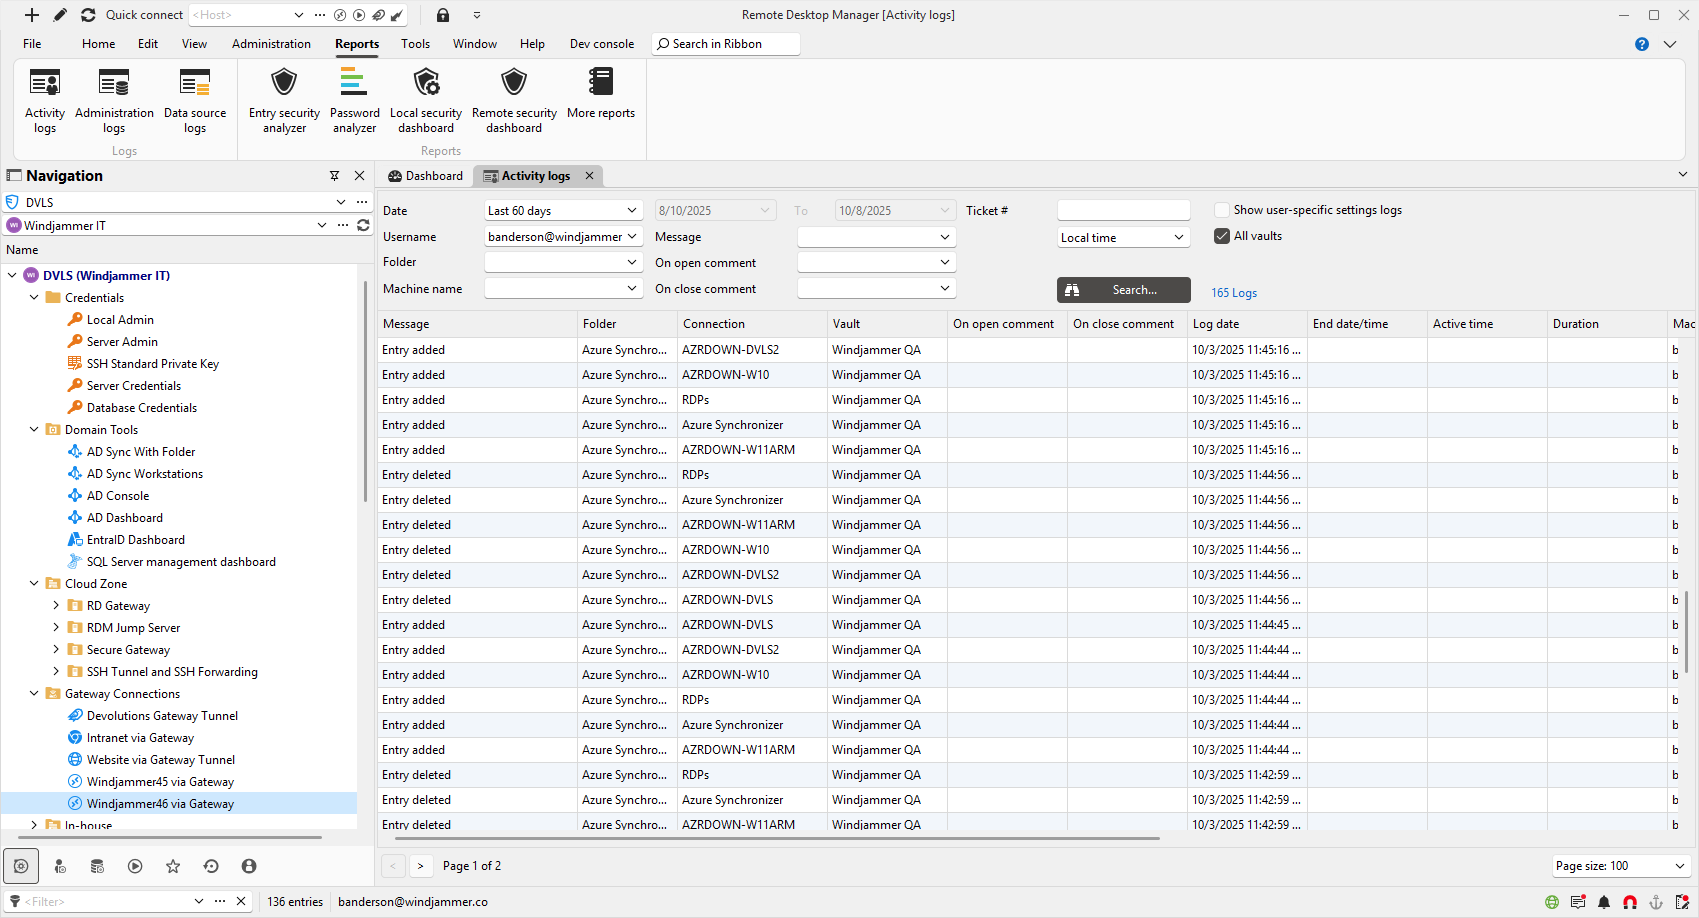
Task: Open Remote security dashboard
Action: (x=514, y=100)
